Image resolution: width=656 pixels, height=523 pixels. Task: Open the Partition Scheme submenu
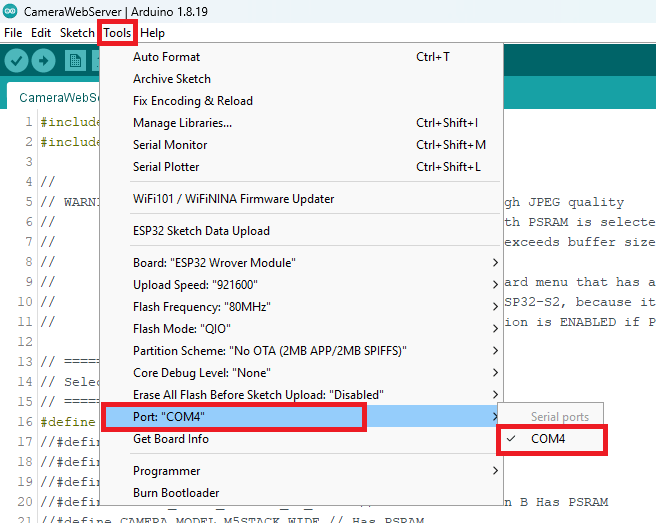[x=270, y=351]
